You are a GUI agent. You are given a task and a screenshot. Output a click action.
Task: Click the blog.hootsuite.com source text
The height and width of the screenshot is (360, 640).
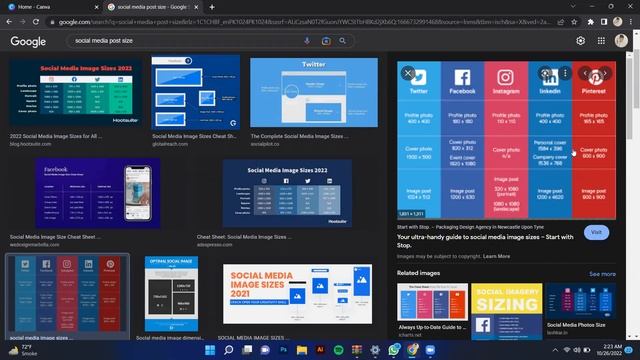tap(31, 144)
